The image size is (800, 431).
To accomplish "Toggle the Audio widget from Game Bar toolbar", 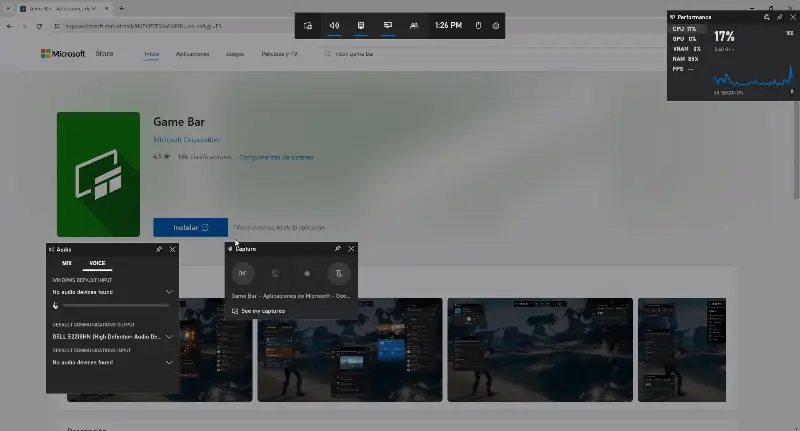I will point(334,26).
